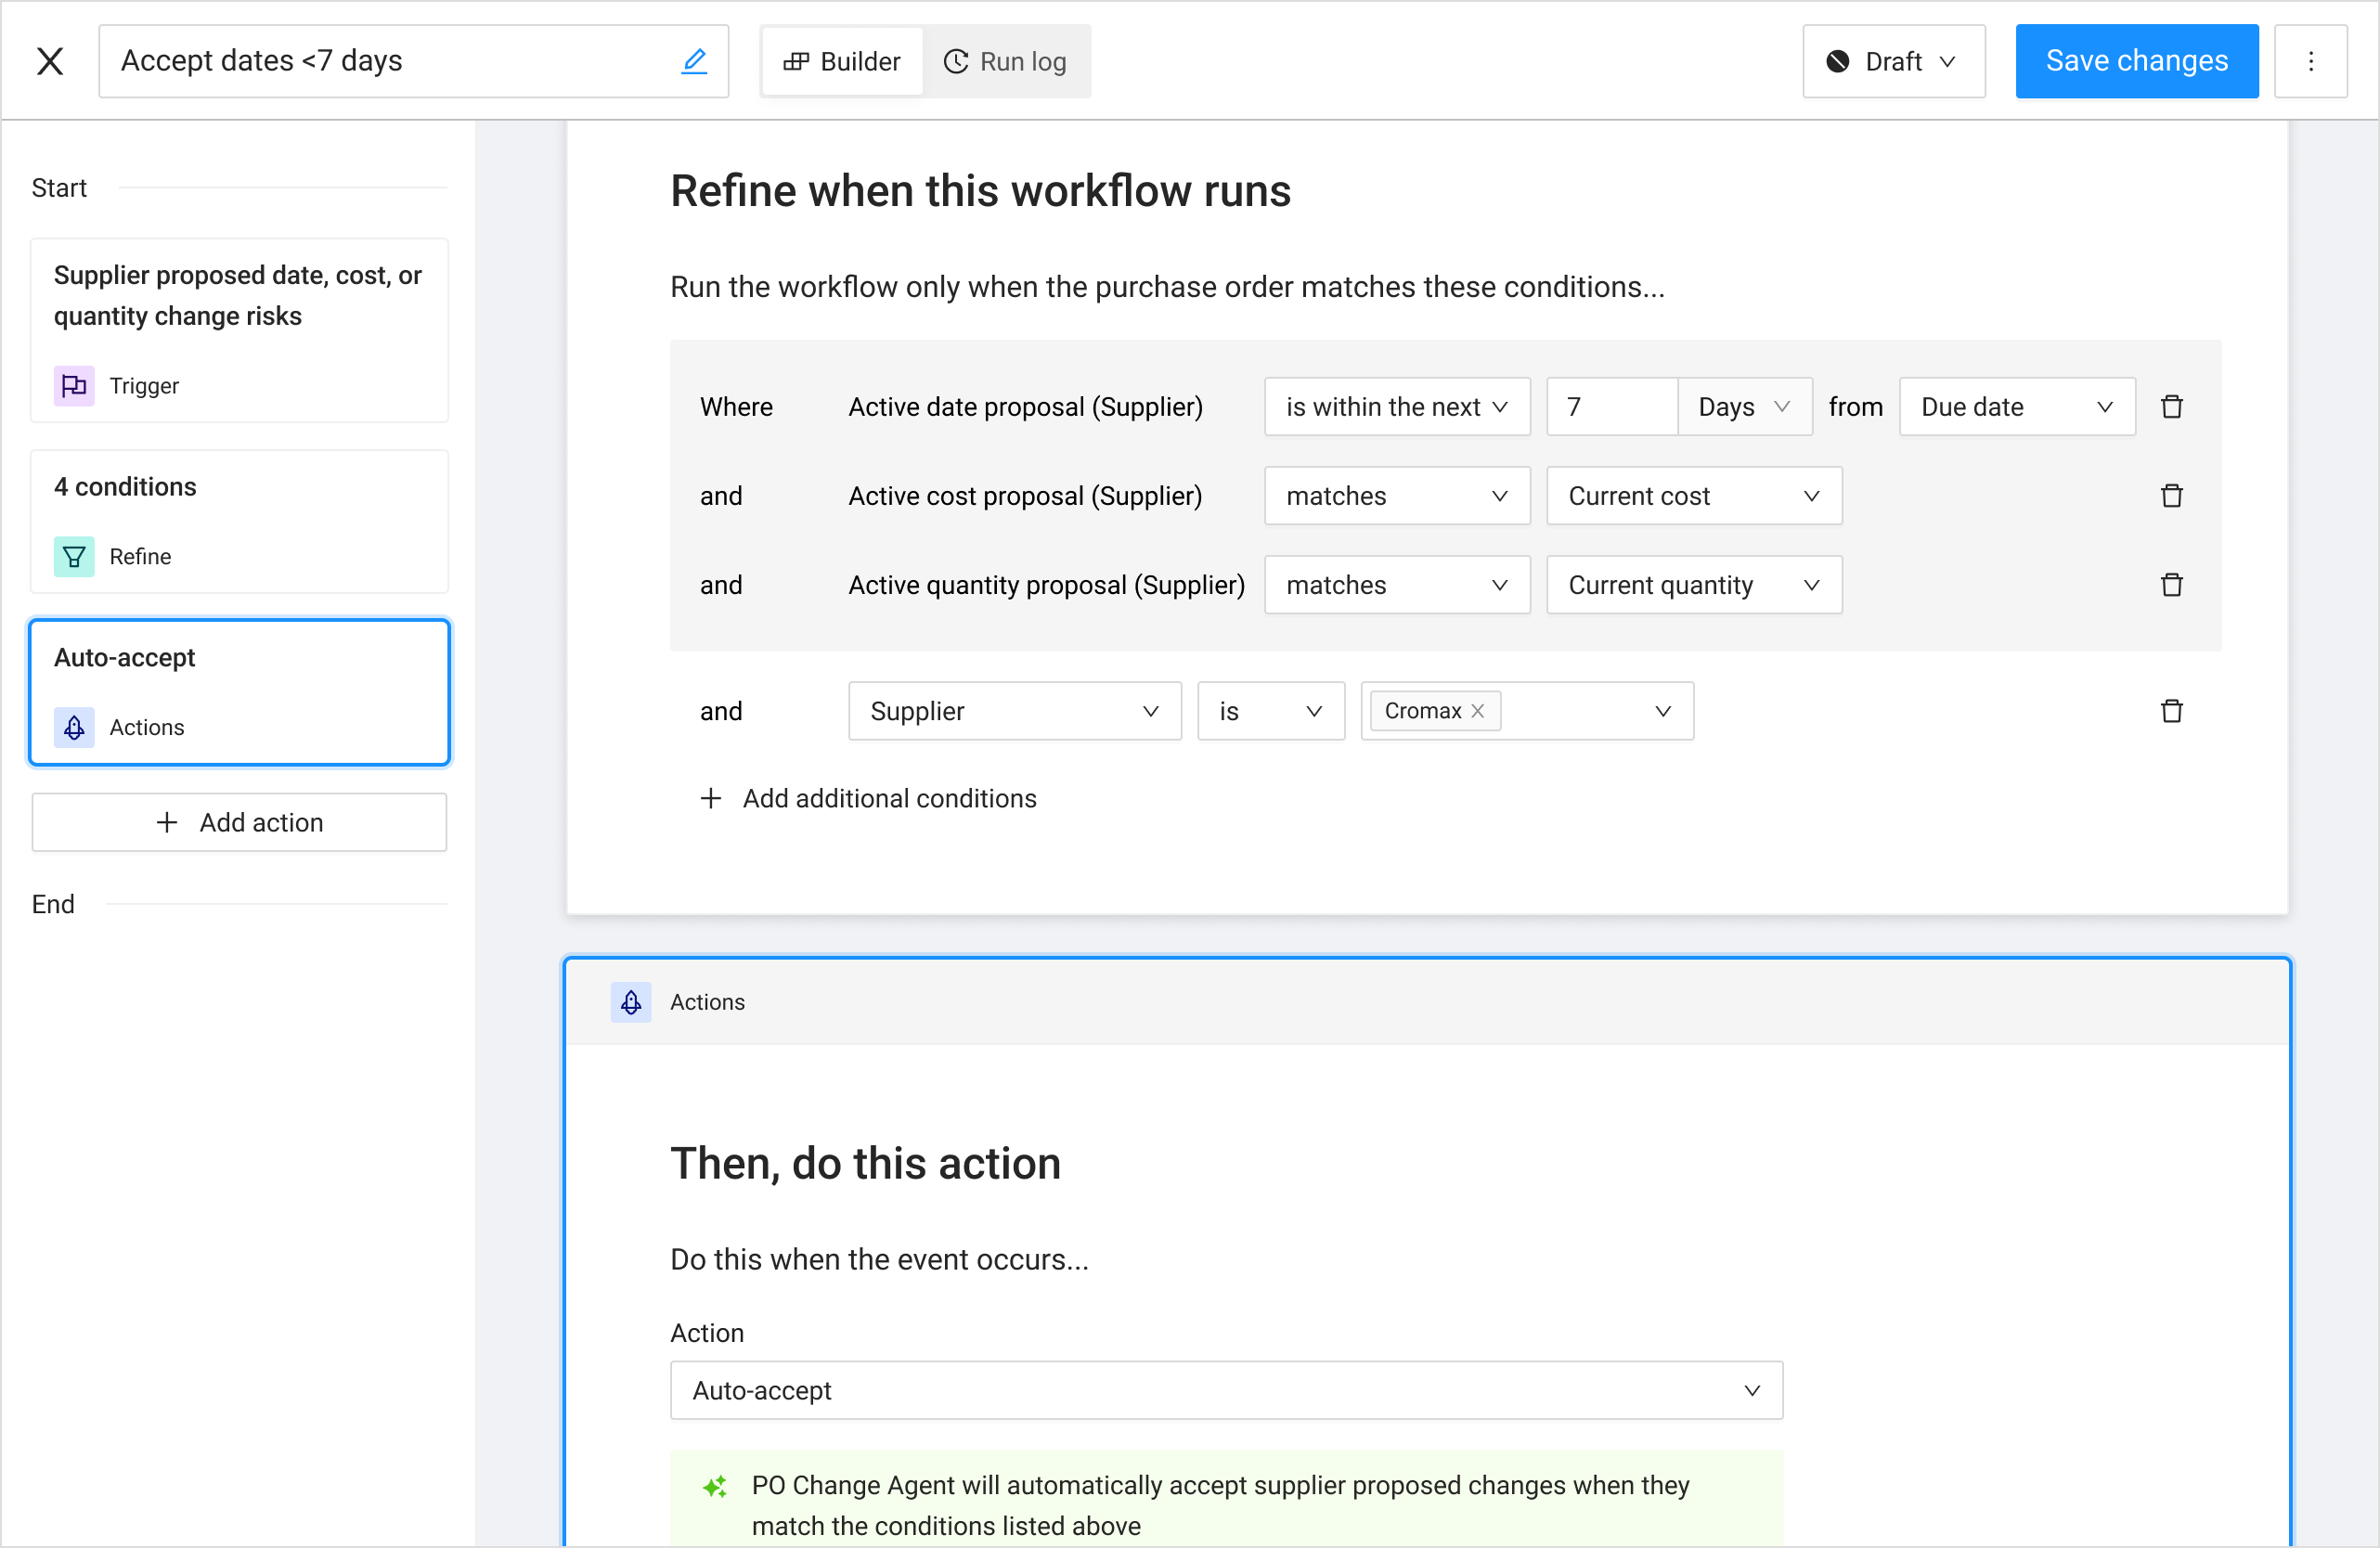Image resolution: width=2380 pixels, height=1548 pixels.
Task: Open the Current cost value dropdown
Action: coord(1693,496)
